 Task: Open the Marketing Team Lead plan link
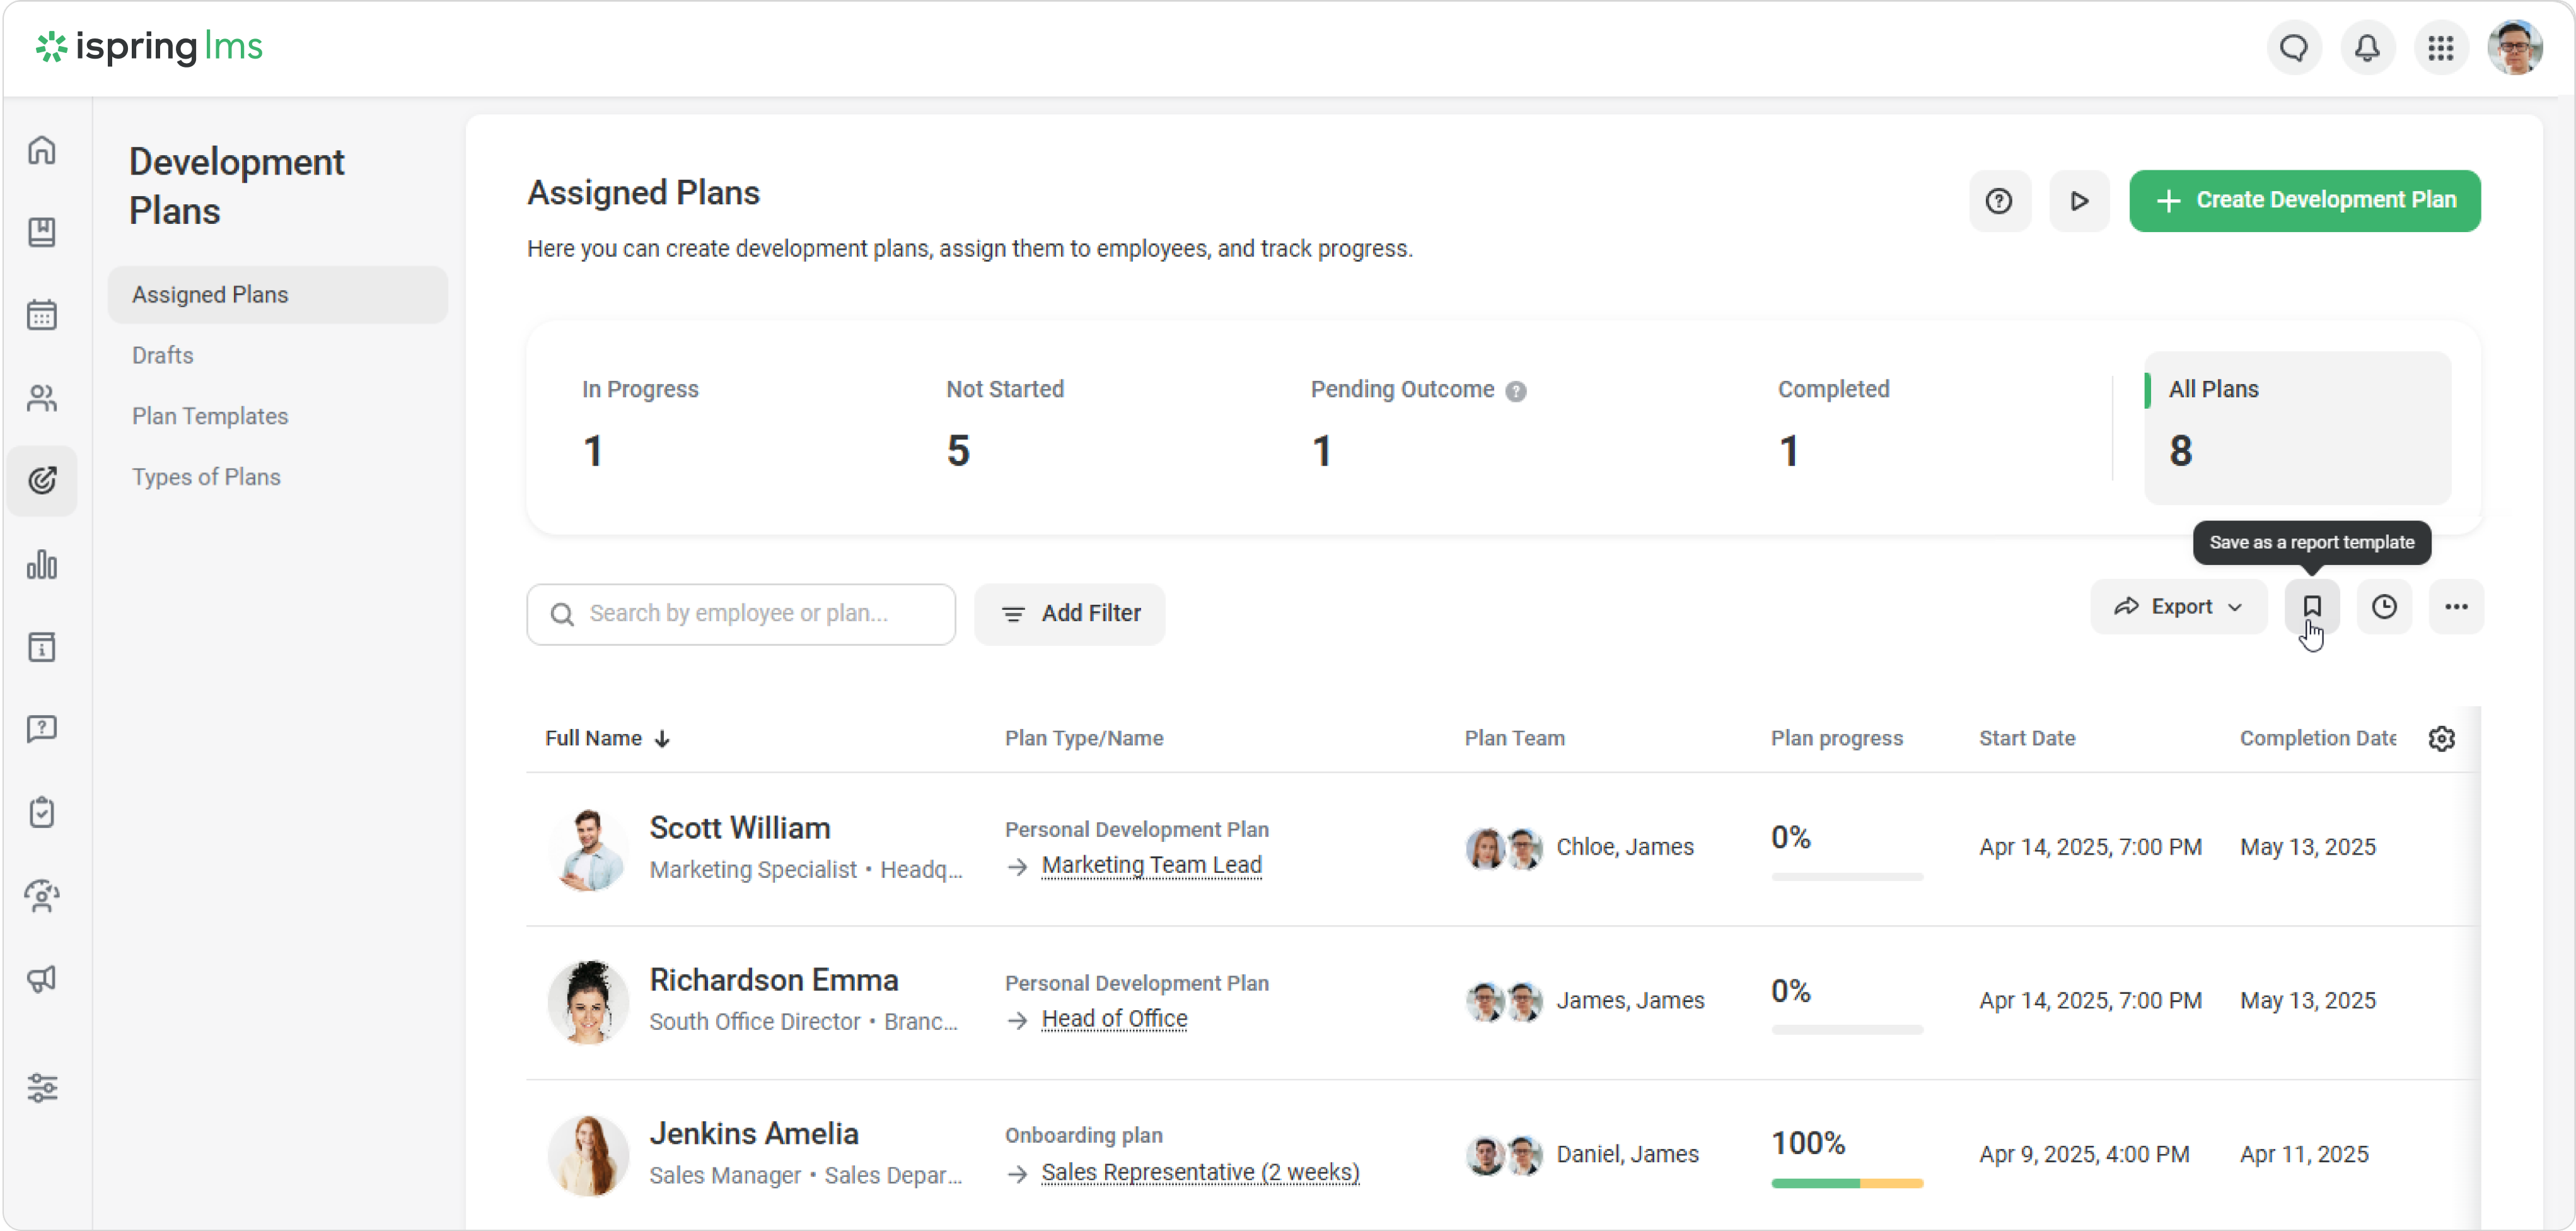(1151, 865)
